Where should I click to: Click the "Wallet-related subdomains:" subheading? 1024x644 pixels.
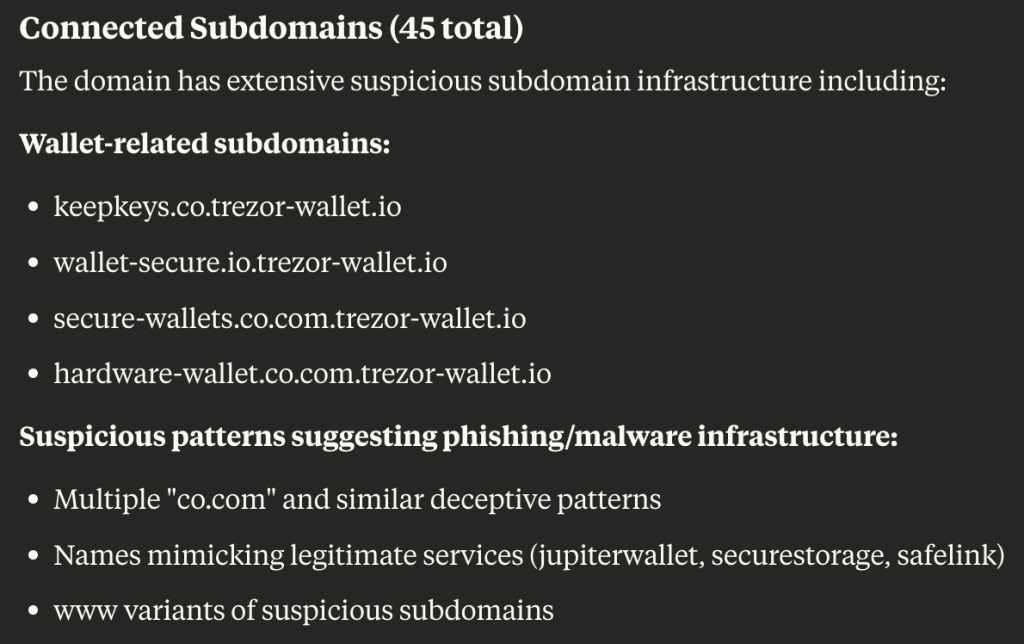[204, 143]
